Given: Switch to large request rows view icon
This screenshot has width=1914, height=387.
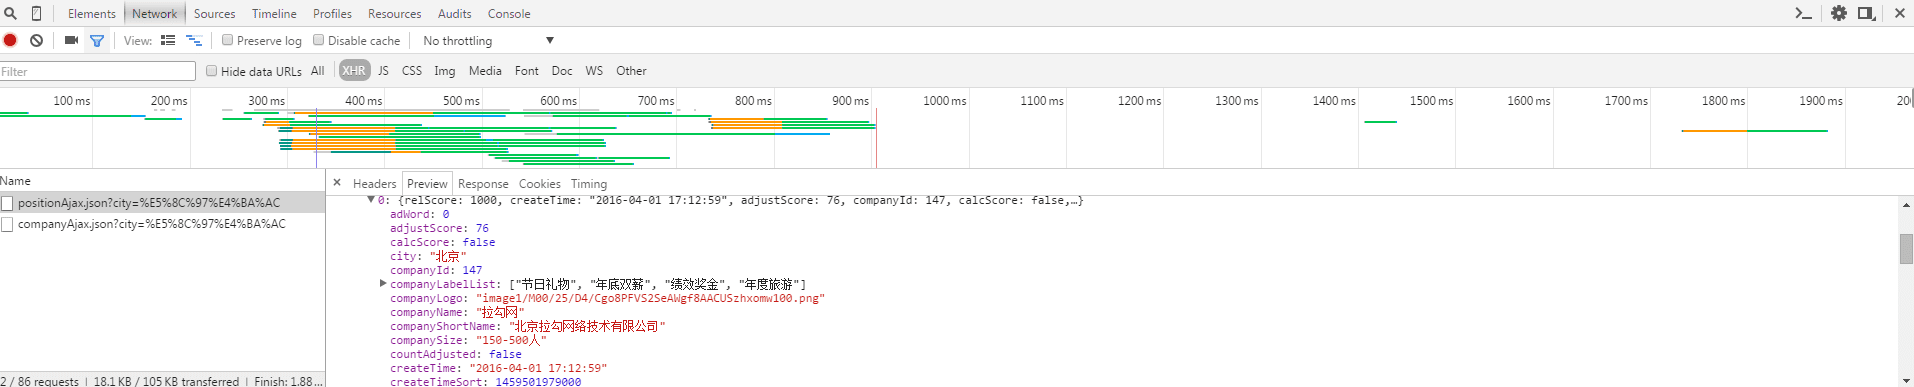Looking at the screenshot, I should coord(168,40).
